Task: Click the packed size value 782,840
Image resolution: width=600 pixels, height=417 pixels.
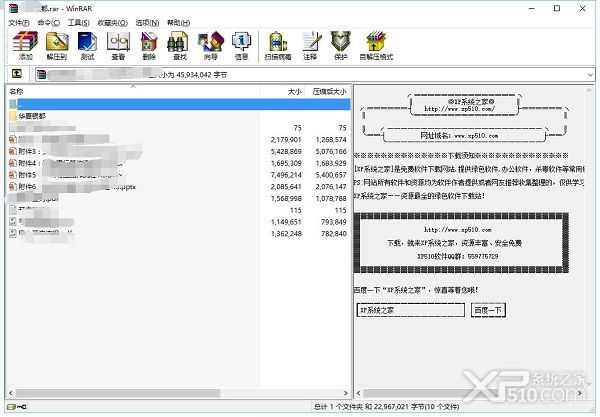Action: [x=334, y=234]
